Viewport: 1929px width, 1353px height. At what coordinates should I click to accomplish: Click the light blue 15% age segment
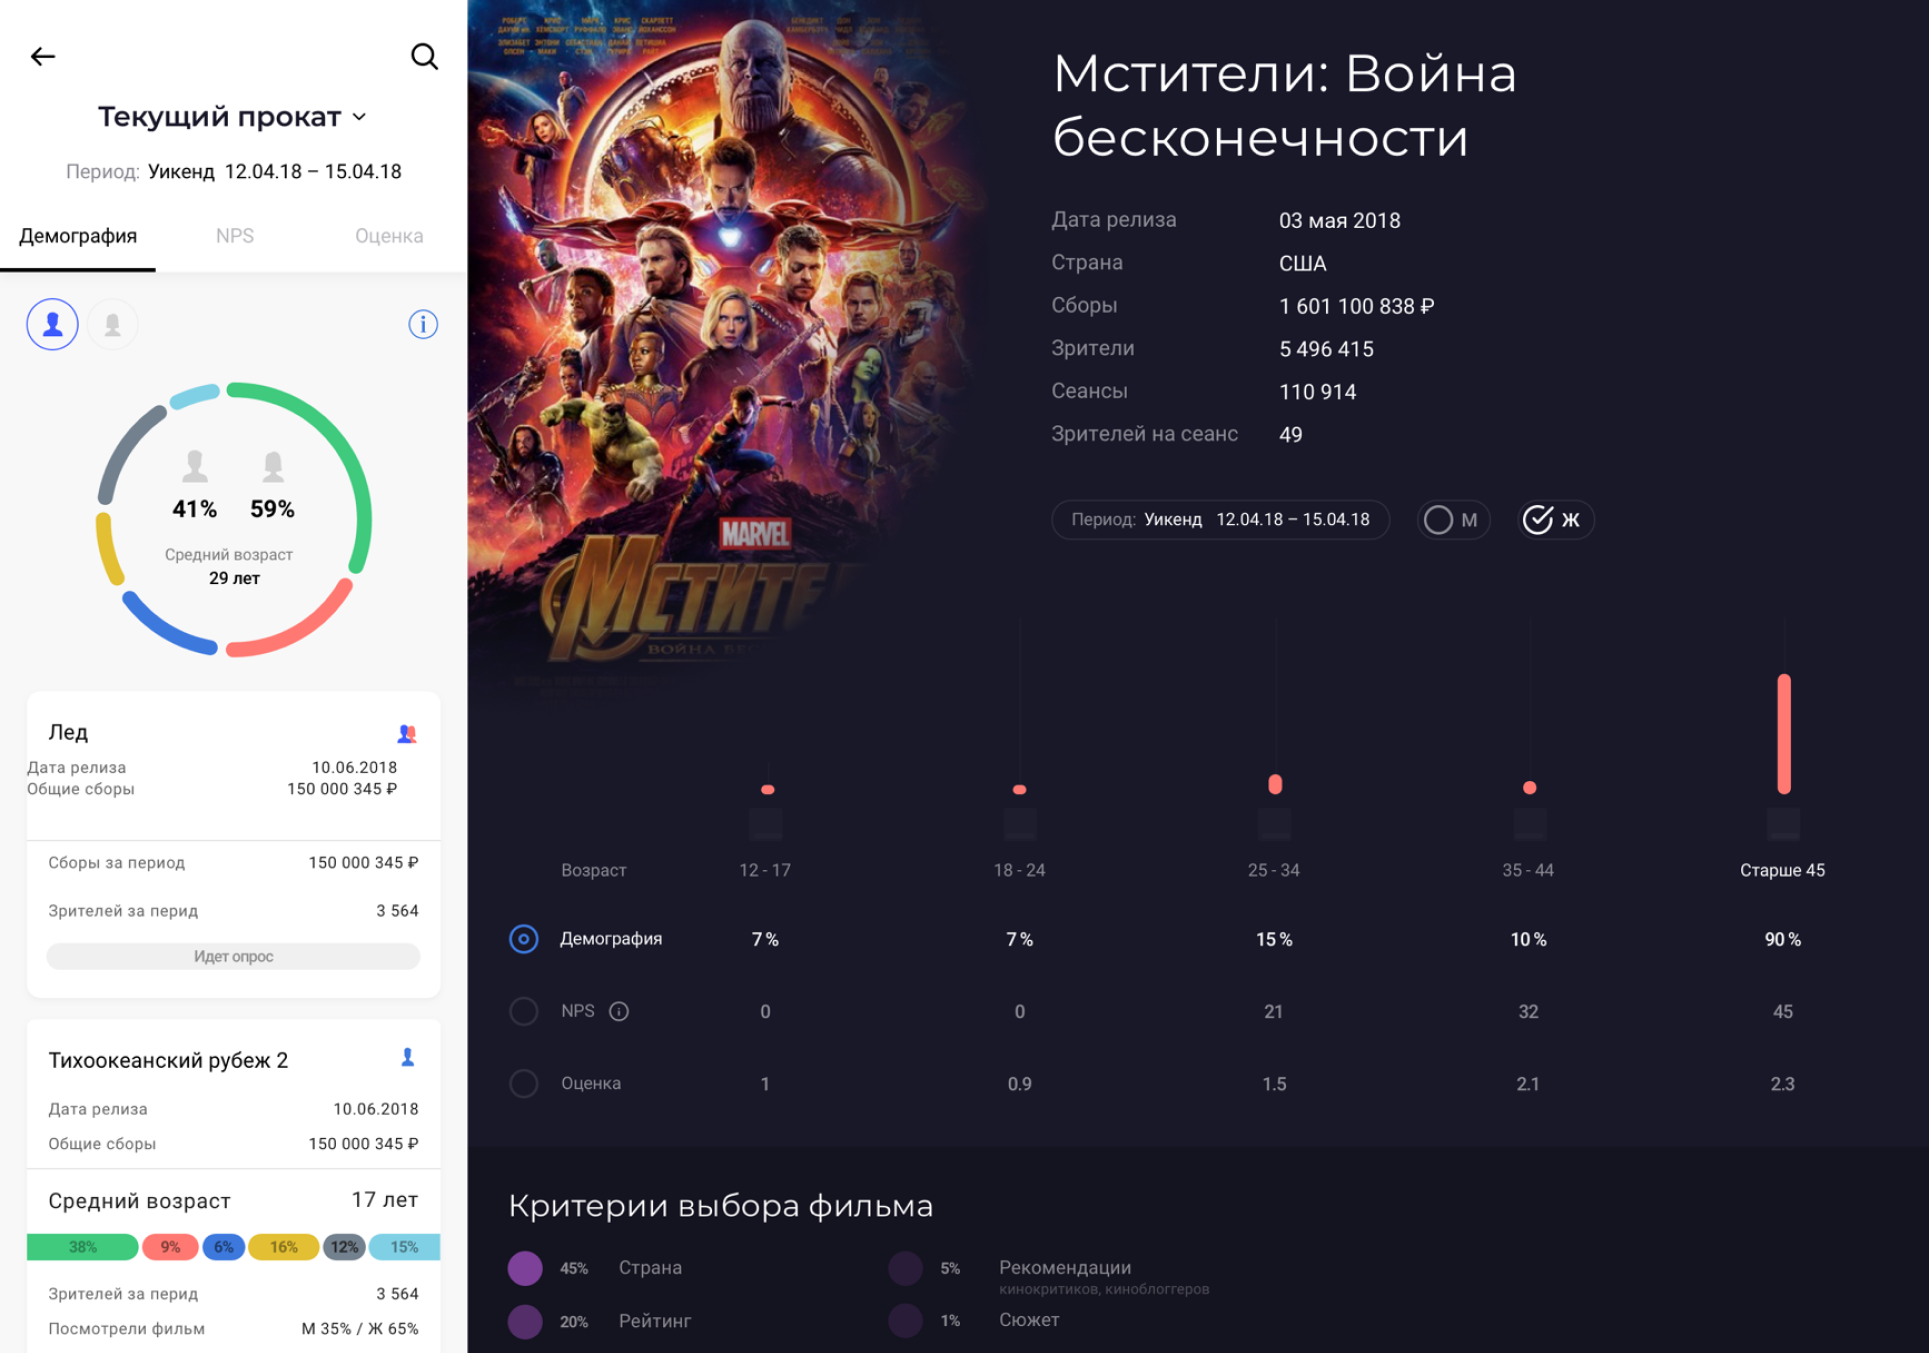pyautogui.click(x=404, y=1247)
